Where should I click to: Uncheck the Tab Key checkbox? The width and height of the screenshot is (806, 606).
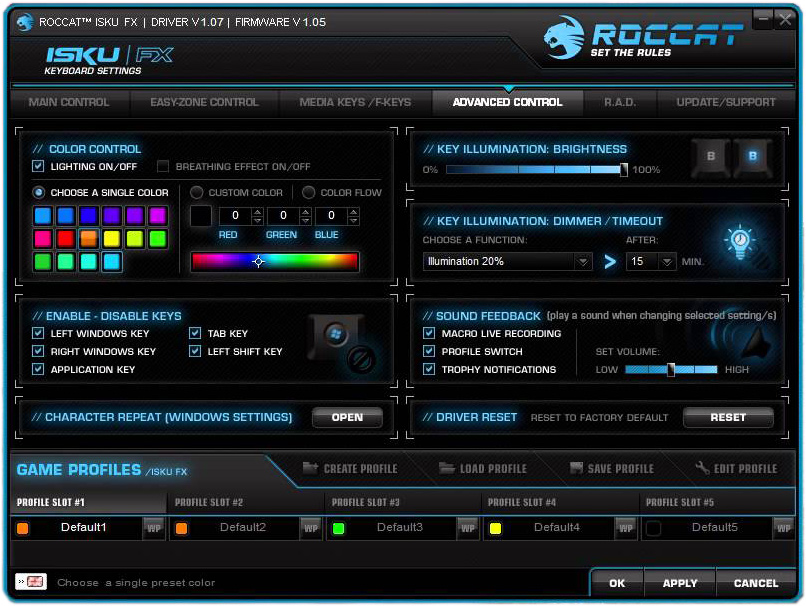coord(196,334)
